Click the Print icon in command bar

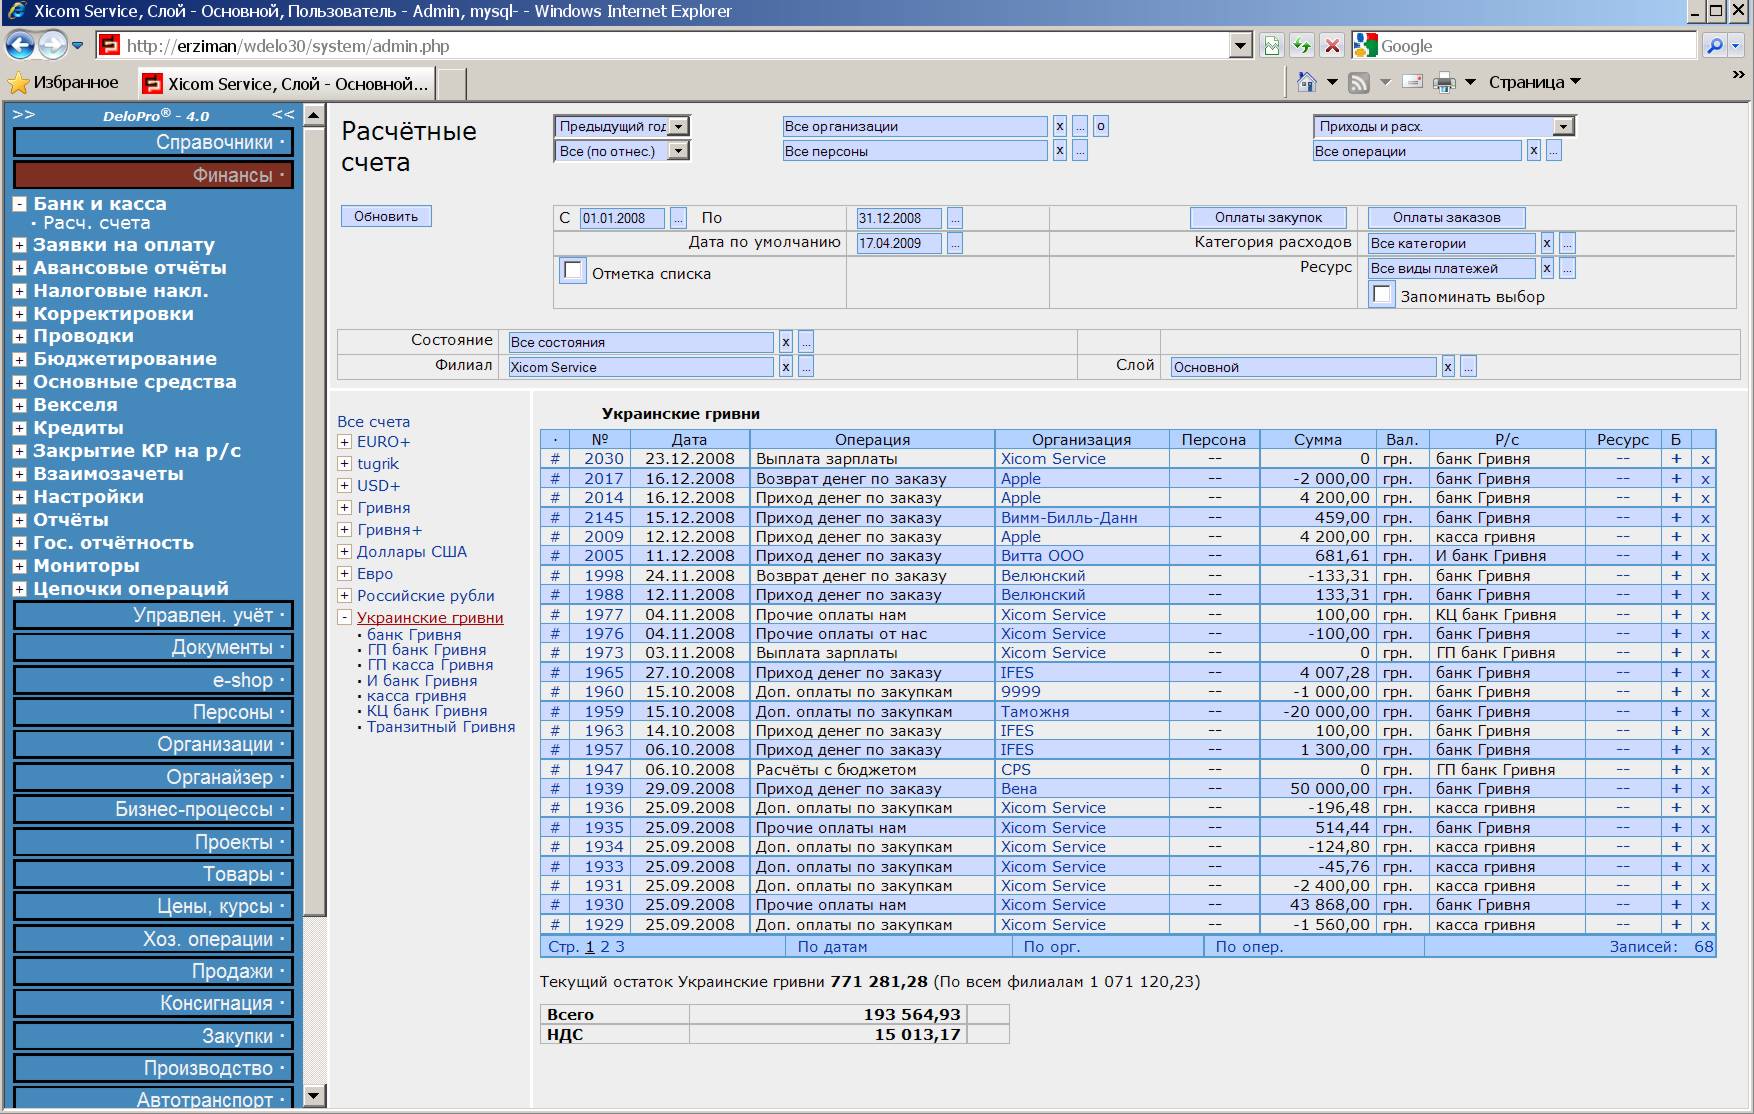coord(1444,83)
